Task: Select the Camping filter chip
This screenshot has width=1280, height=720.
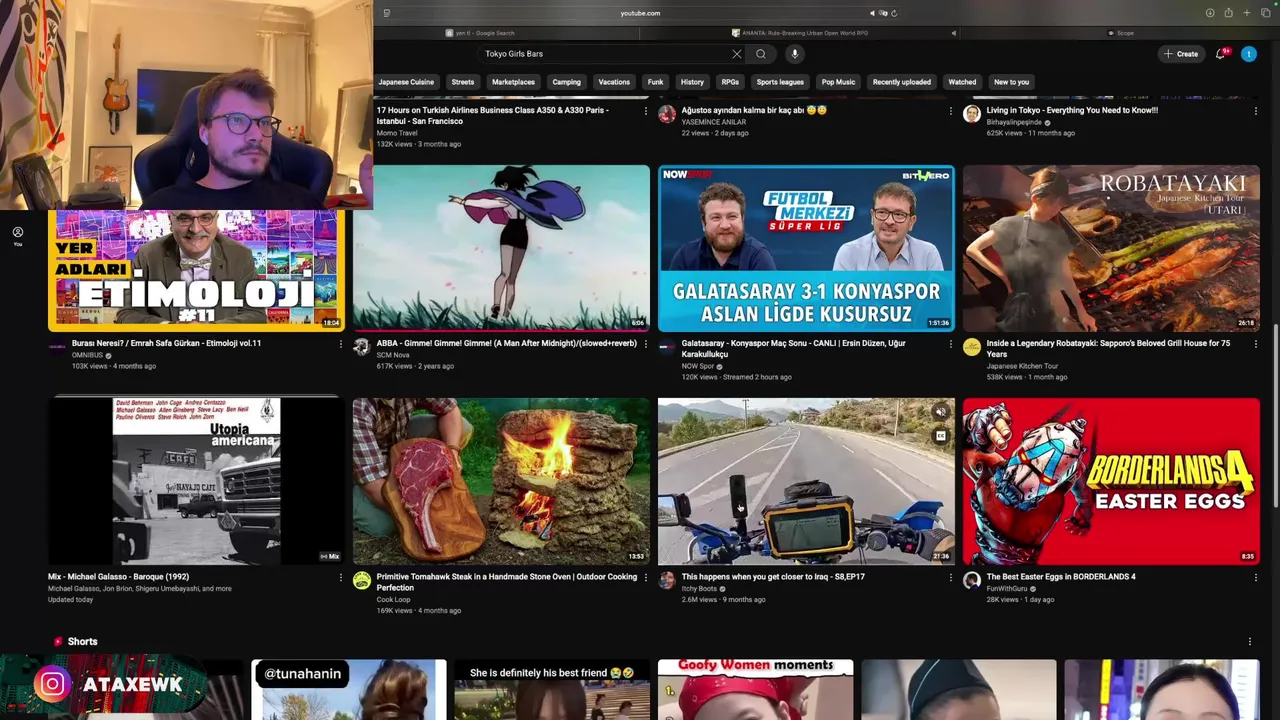Action: pos(566,82)
